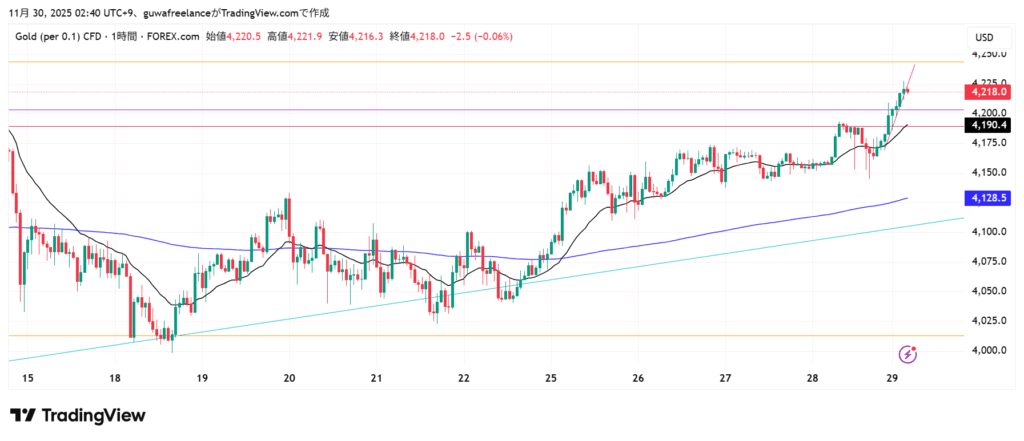The image size is (1024, 441).
Task: Click the blue 4,128.5 price label
Action: [x=988, y=200]
